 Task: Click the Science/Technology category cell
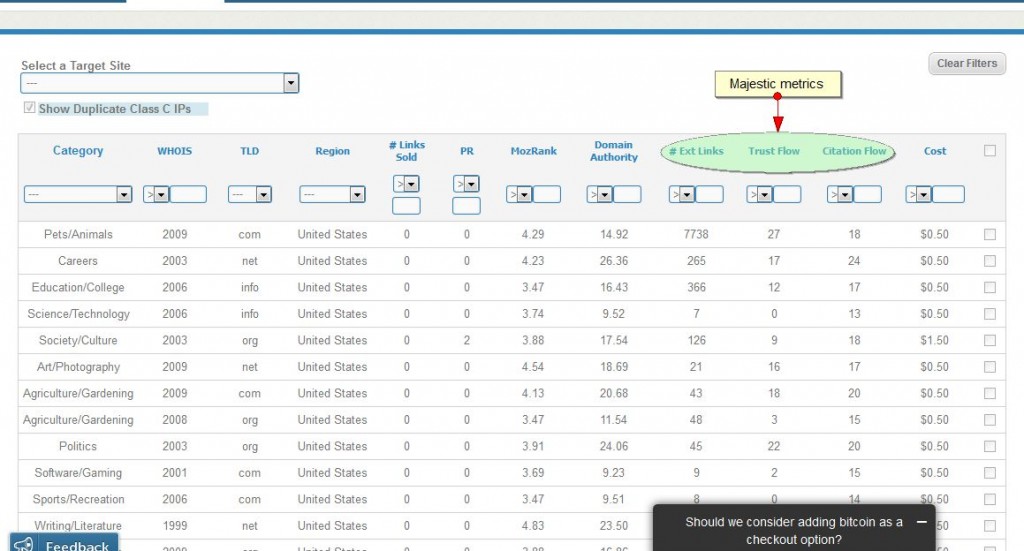[x=78, y=314]
